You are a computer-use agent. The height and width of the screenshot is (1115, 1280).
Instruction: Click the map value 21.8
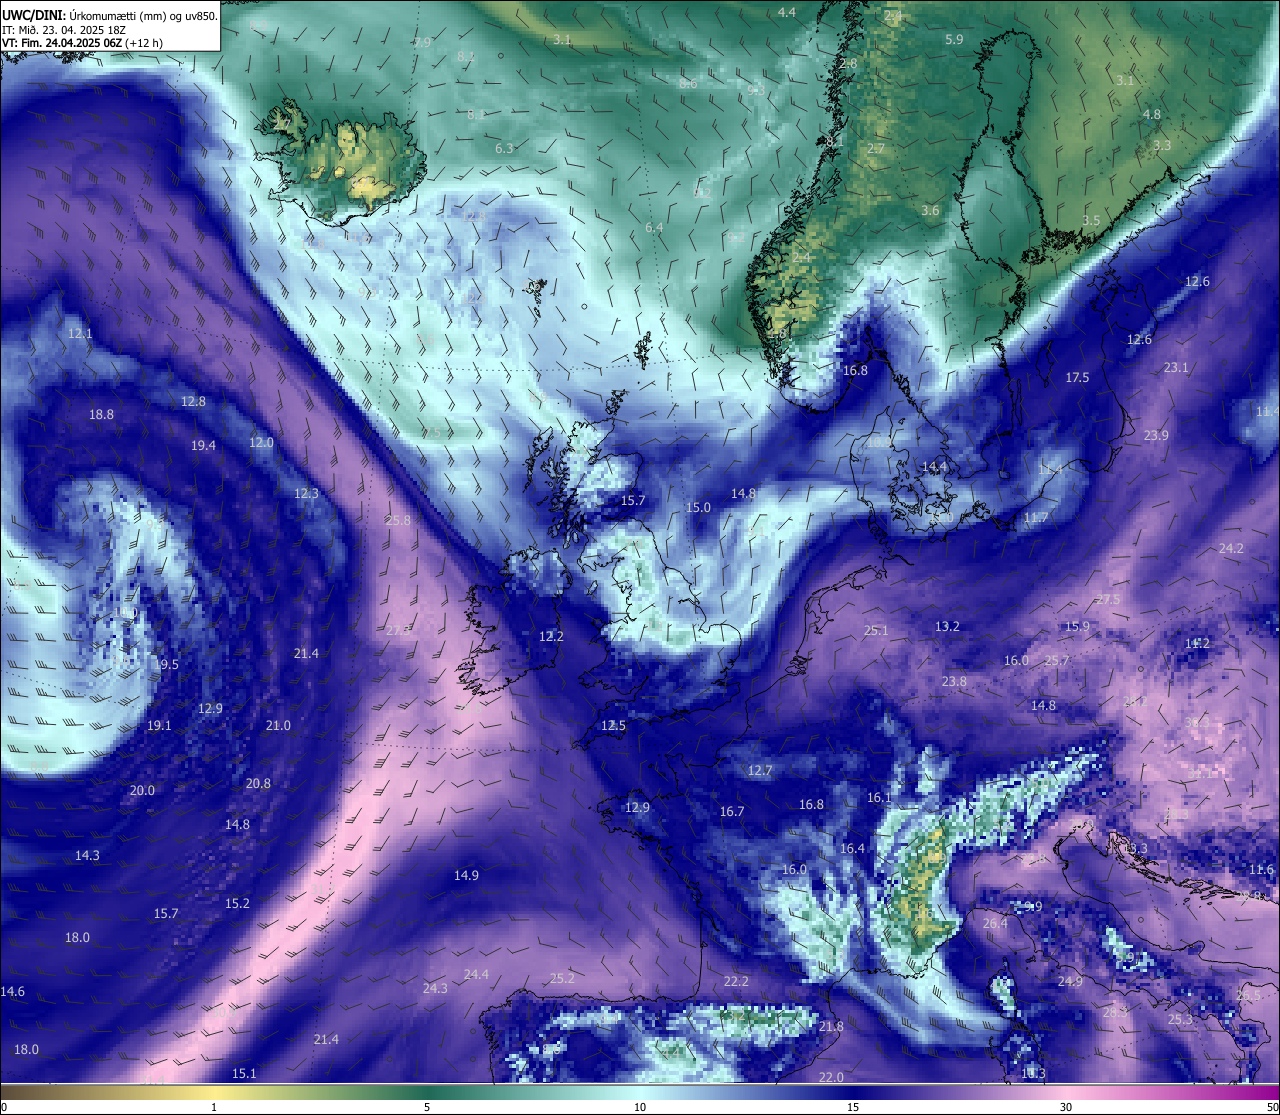(x=831, y=1026)
